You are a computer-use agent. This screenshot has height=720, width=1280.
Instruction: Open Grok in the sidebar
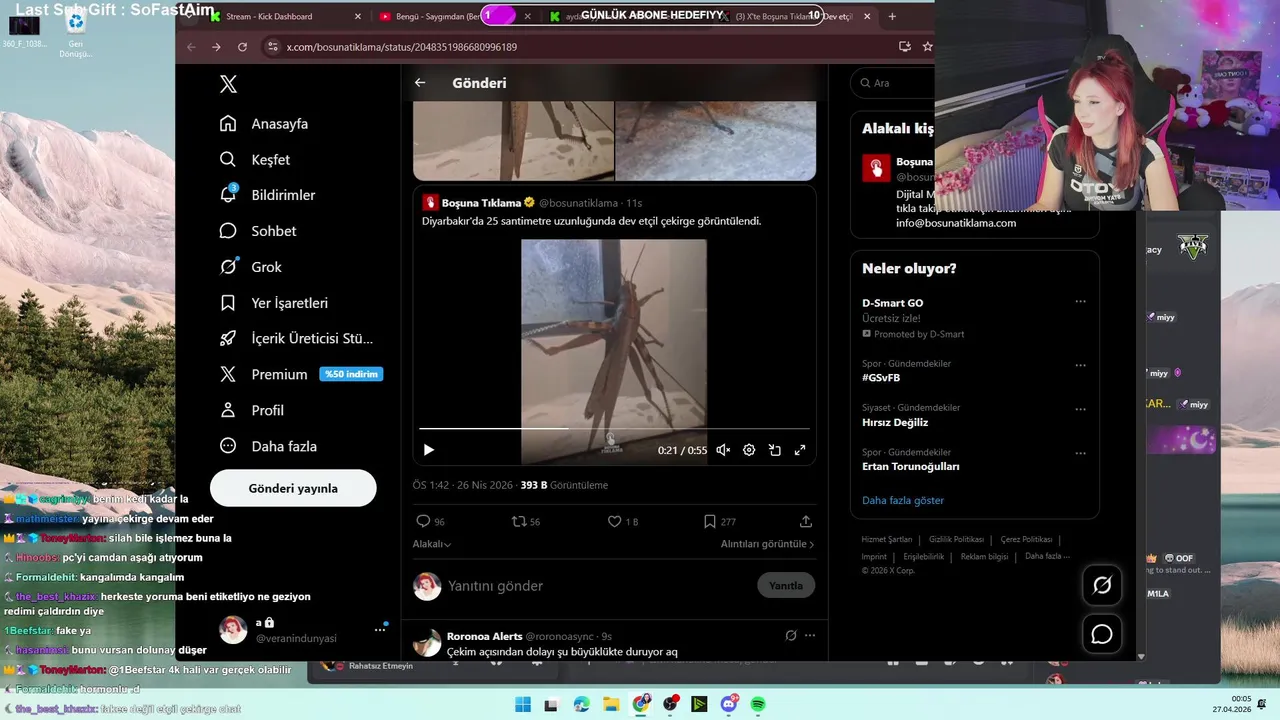click(251, 267)
